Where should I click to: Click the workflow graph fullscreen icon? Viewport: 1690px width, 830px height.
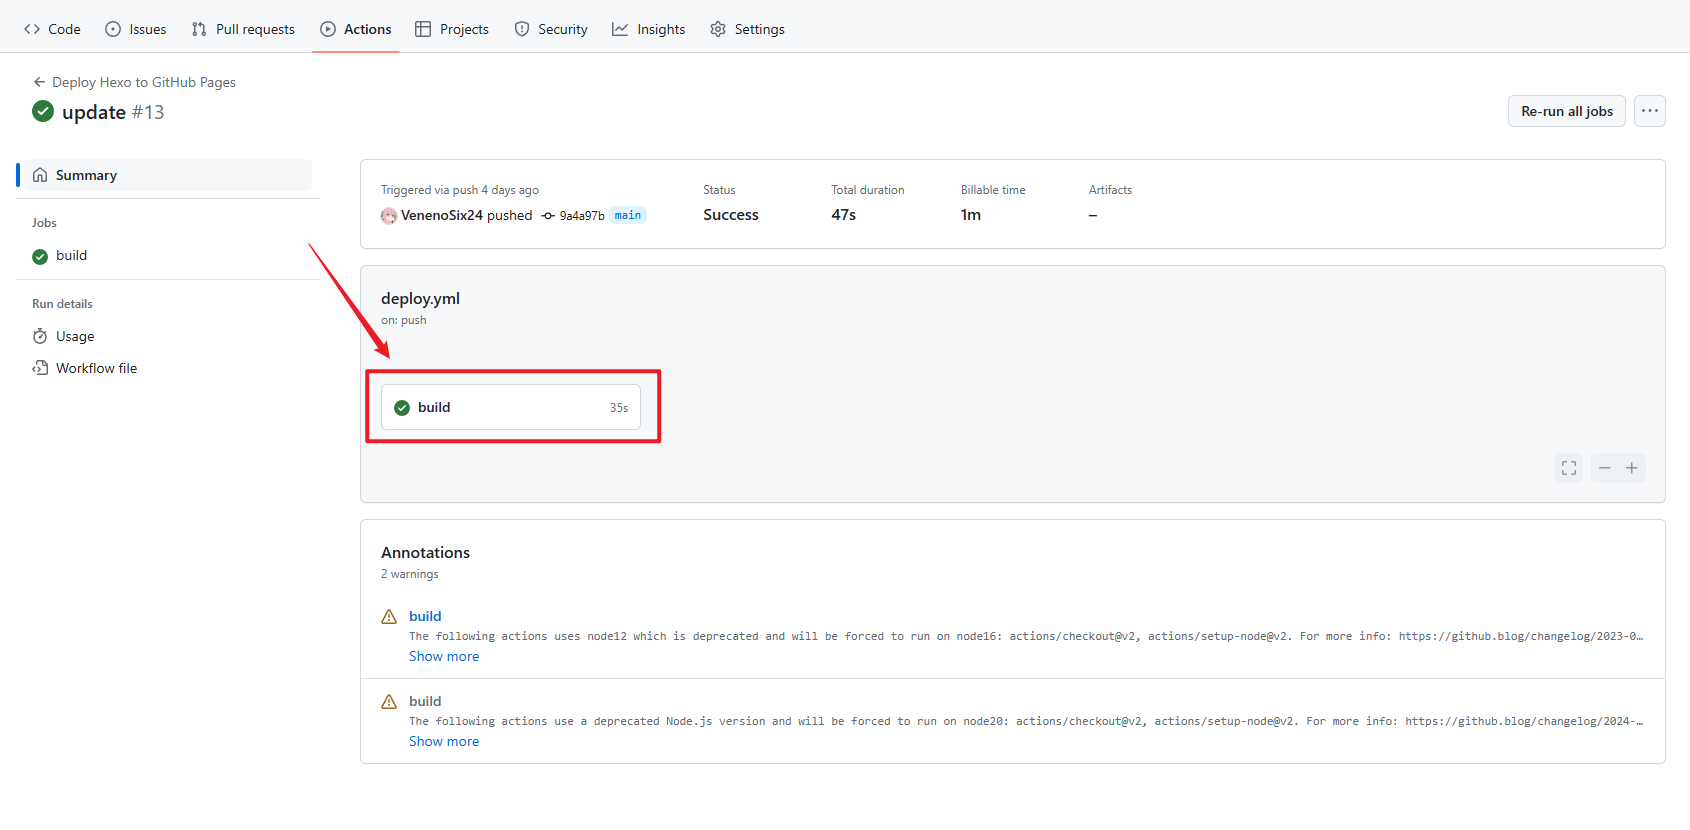coord(1569,468)
